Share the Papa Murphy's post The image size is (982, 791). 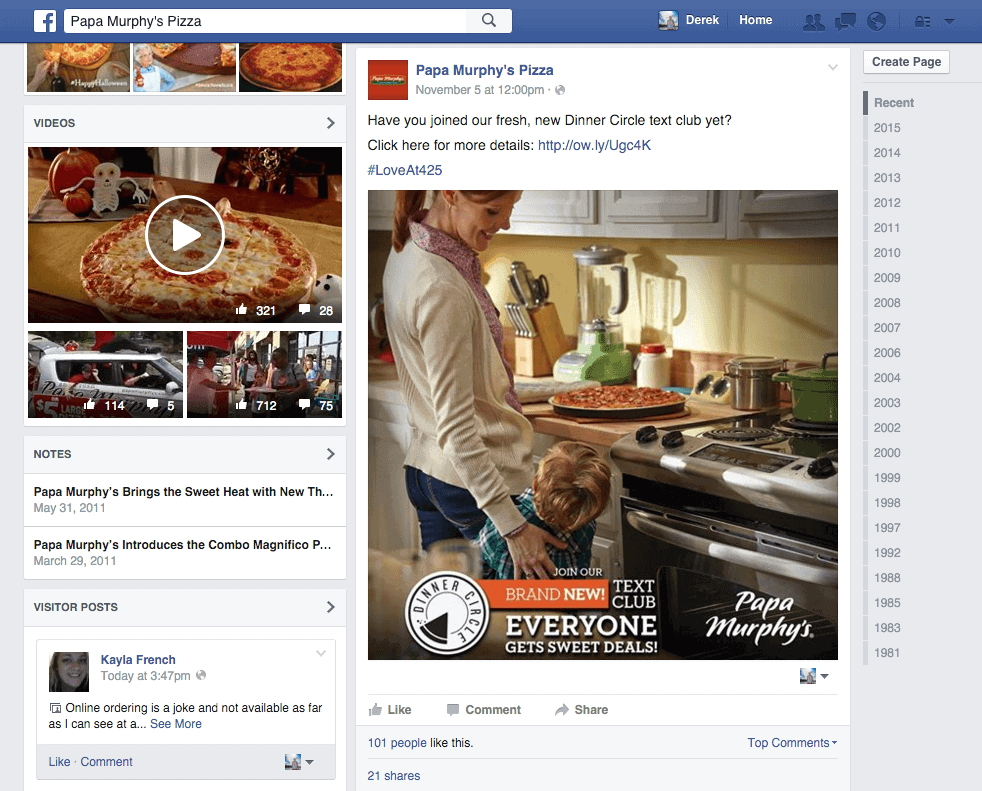581,710
